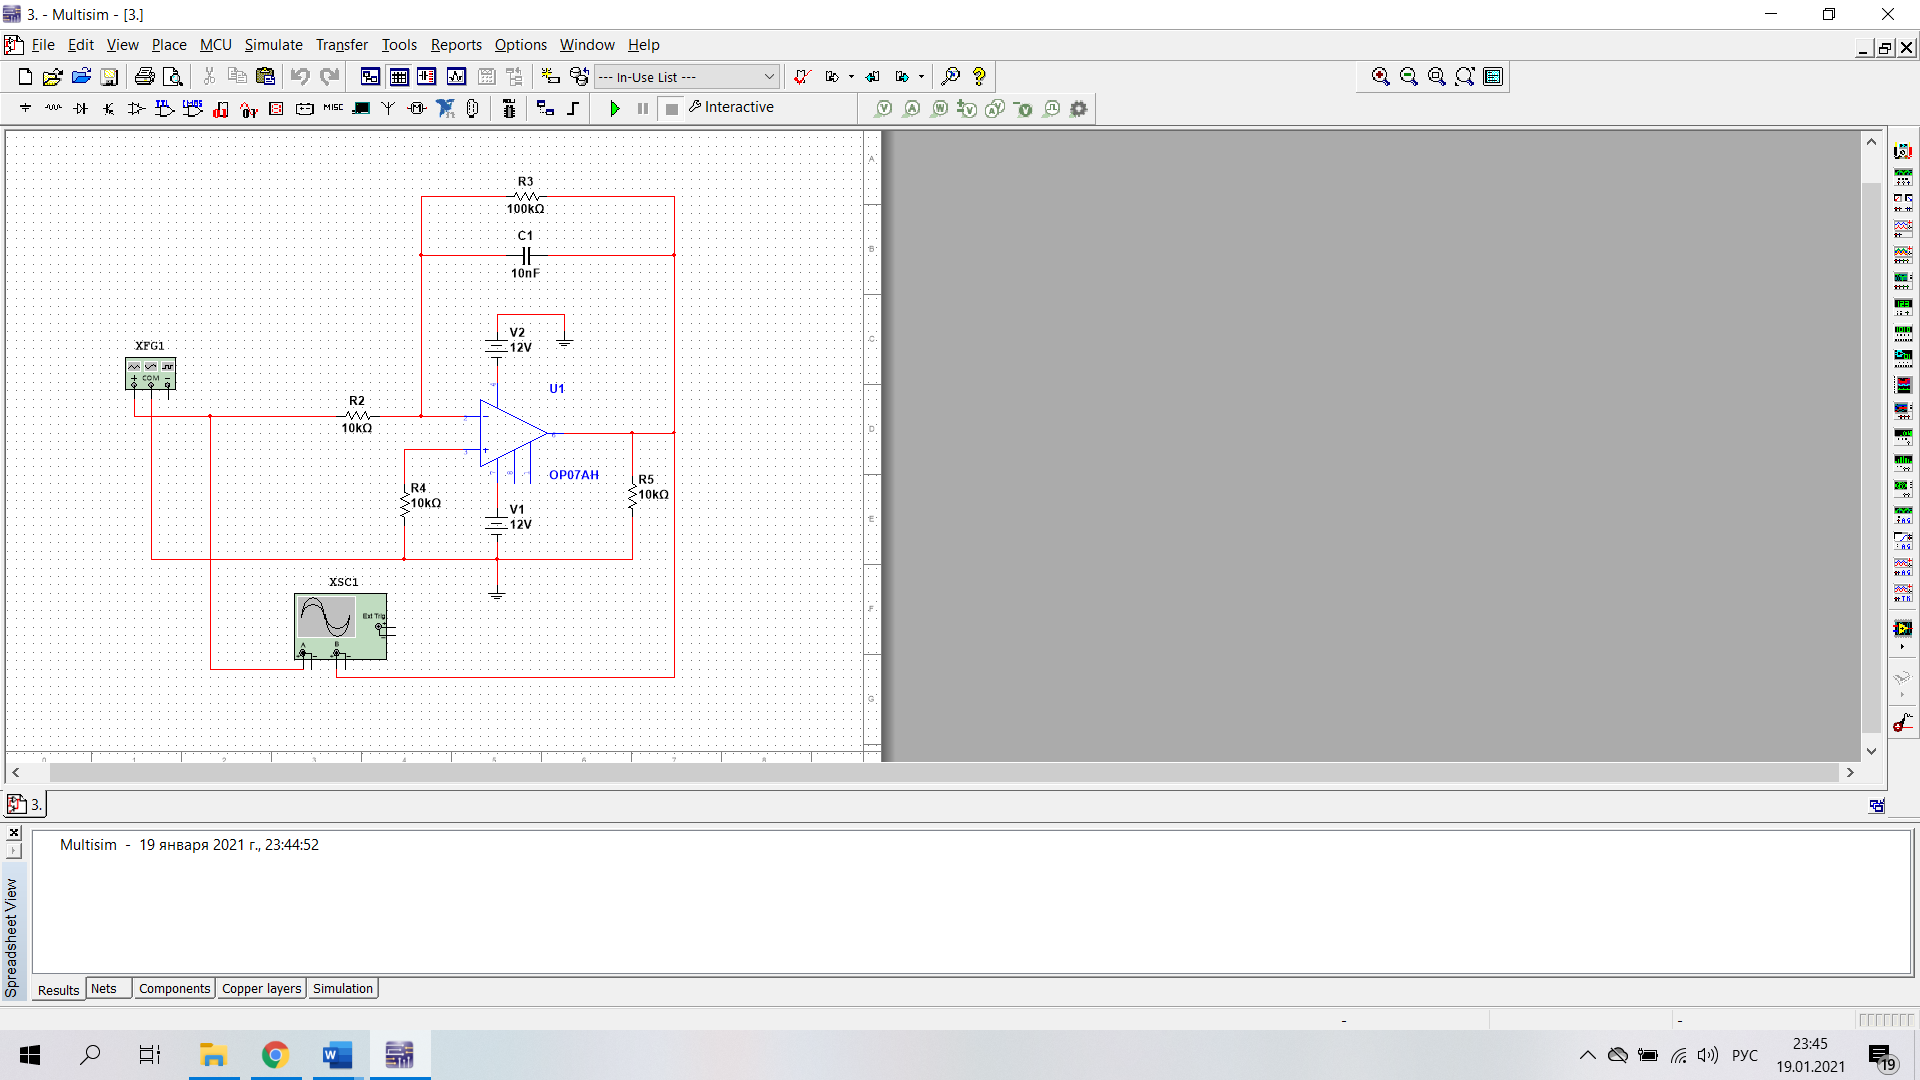This screenshot has height=1080, width=1920.
Task: Open Windows Start menu
Action: [x=30, y=1055]
